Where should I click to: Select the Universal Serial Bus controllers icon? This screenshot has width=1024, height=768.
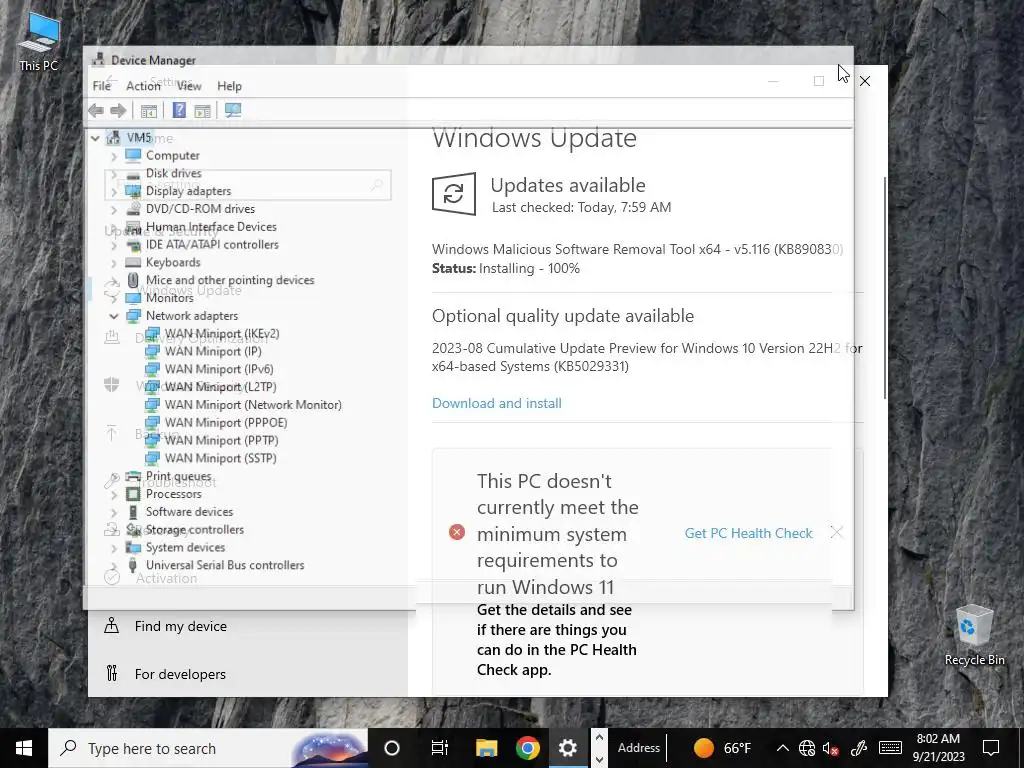[133, 565]
